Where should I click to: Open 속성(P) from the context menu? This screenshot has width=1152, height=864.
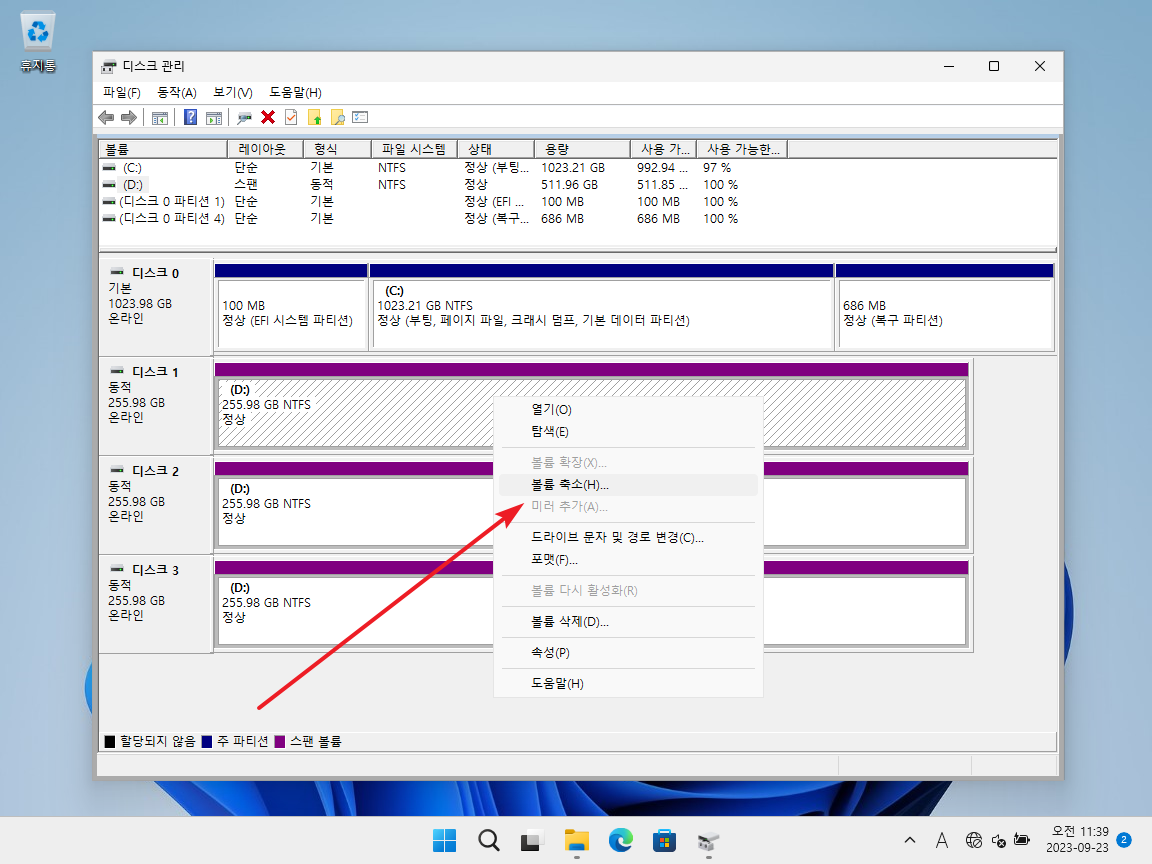[x=628, y=653]
